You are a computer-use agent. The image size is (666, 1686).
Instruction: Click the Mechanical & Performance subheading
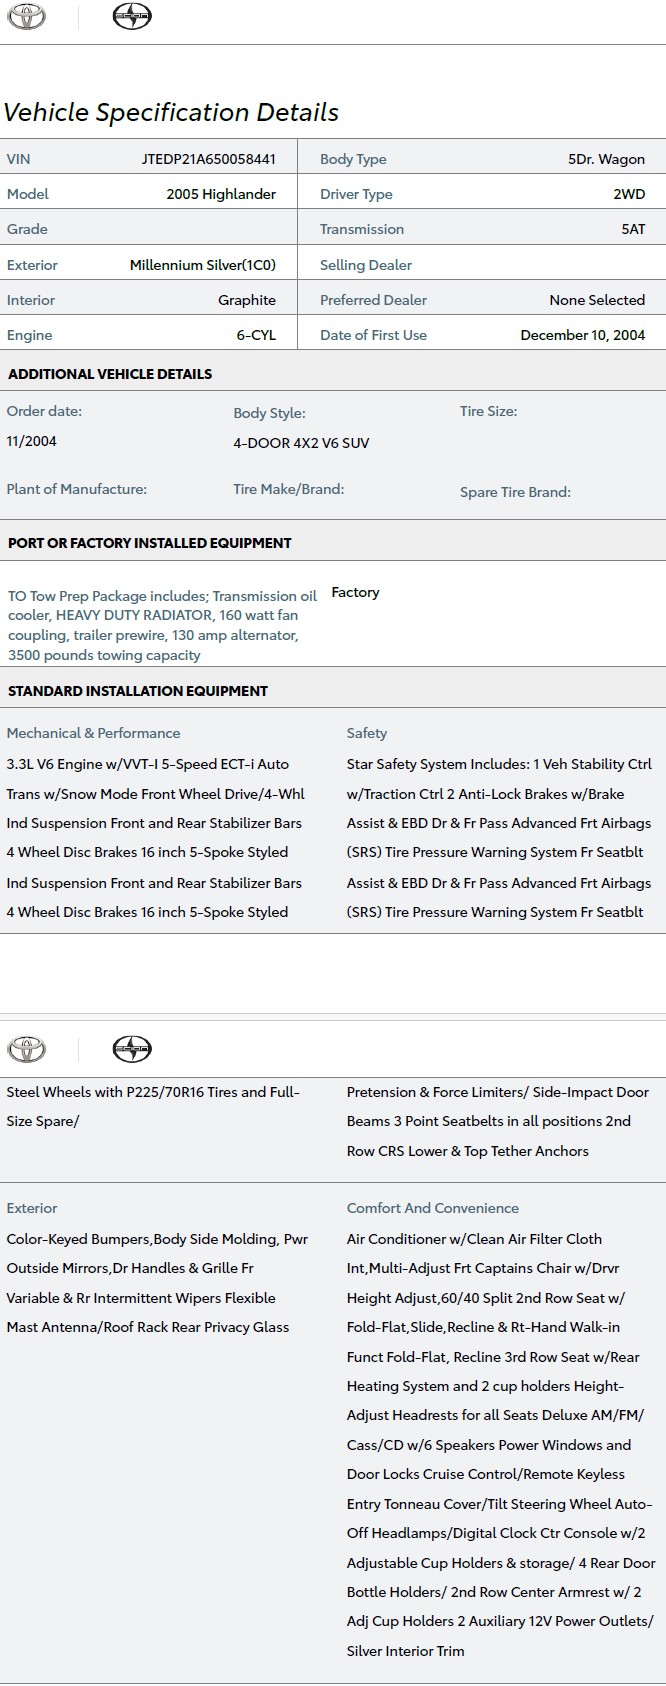coord(93,733)
